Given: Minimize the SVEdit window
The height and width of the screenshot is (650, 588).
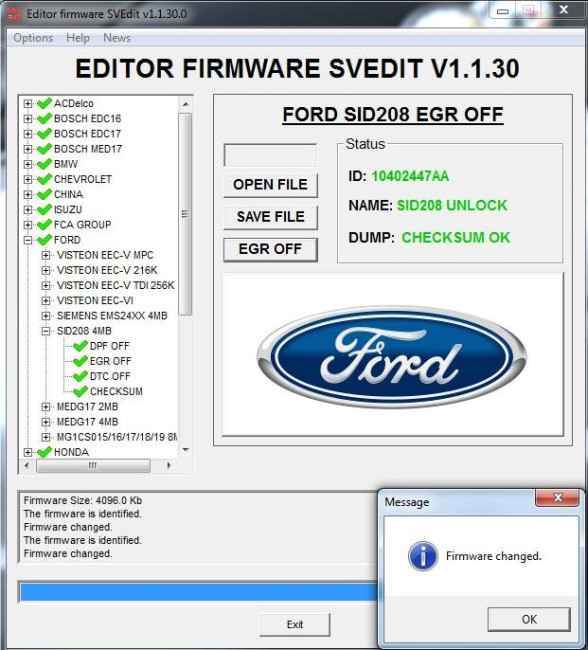Looking at the screenshot, I should [x=503, y=12].
